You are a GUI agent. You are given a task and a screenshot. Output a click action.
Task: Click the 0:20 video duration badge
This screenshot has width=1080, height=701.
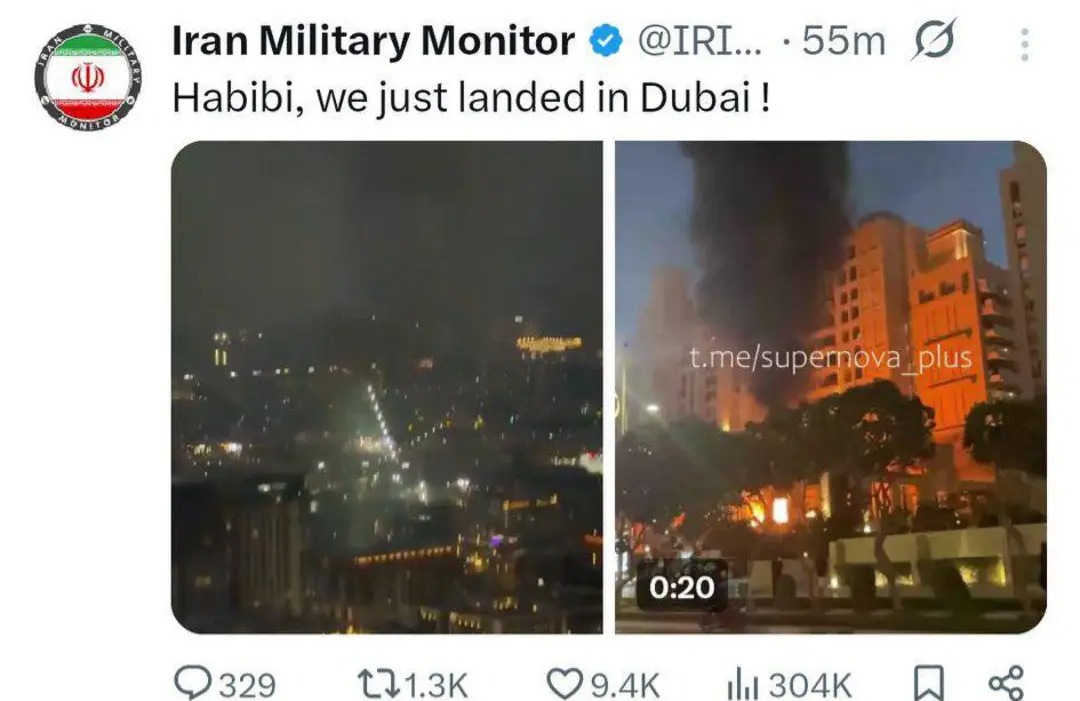tap(682, 587)
